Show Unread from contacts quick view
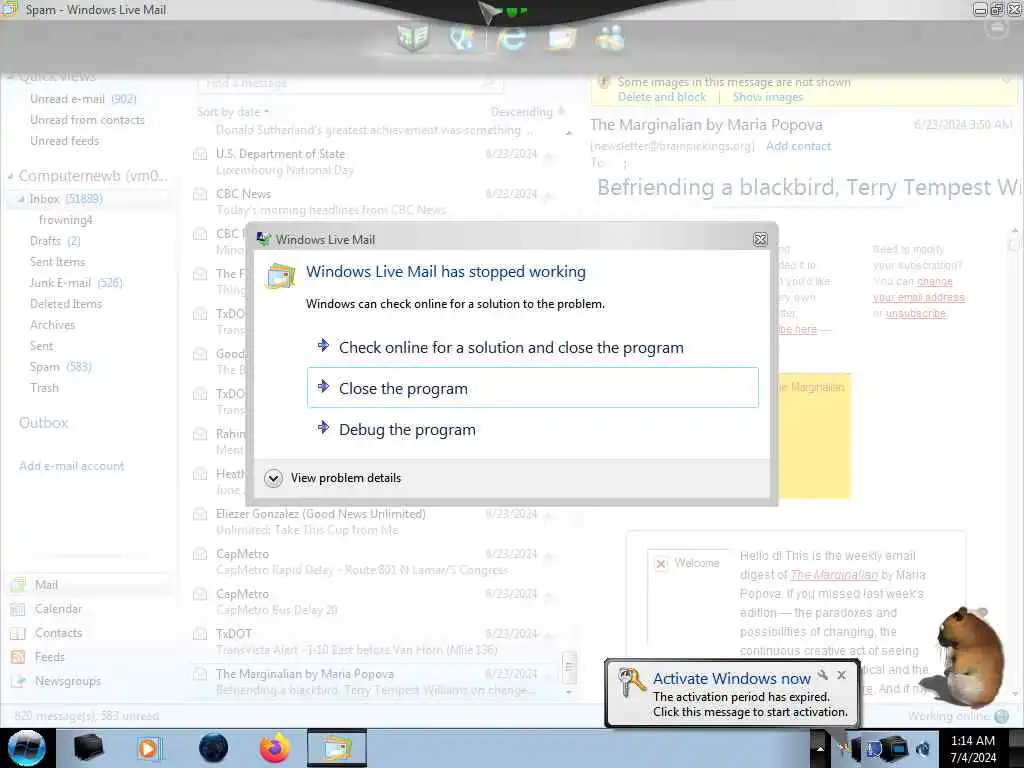 87,120
